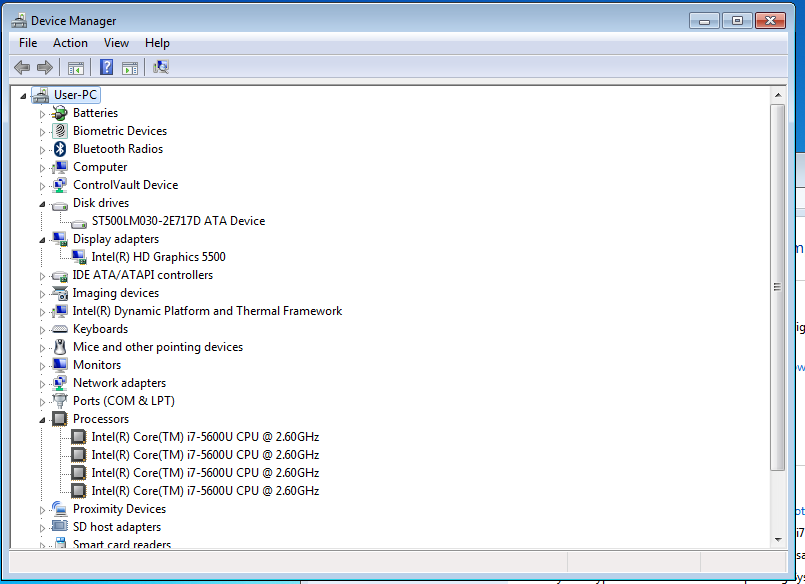Screen dimensions: 805x584
Task: Minimize the Device Manager window
Action: coord(704,21)
